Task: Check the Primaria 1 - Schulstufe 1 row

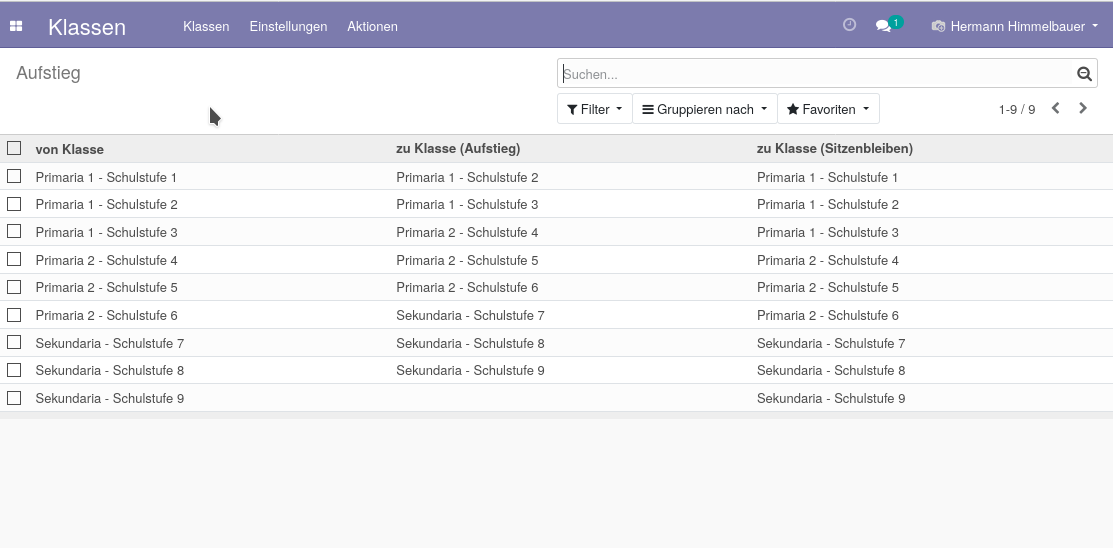Action: click(x=14, y=176)
